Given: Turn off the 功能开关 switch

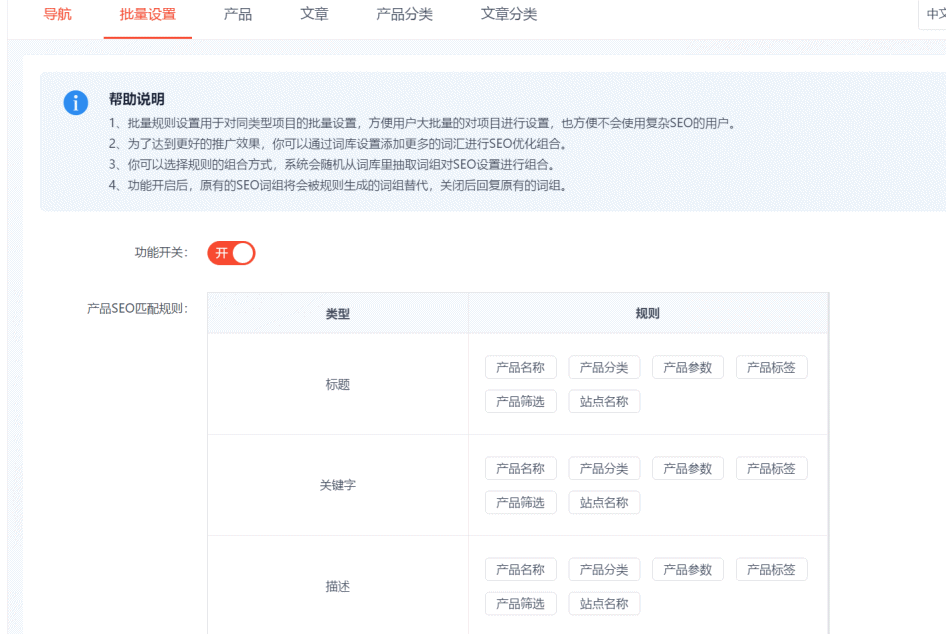Looking at the screenshot, I should coord(231,253).
